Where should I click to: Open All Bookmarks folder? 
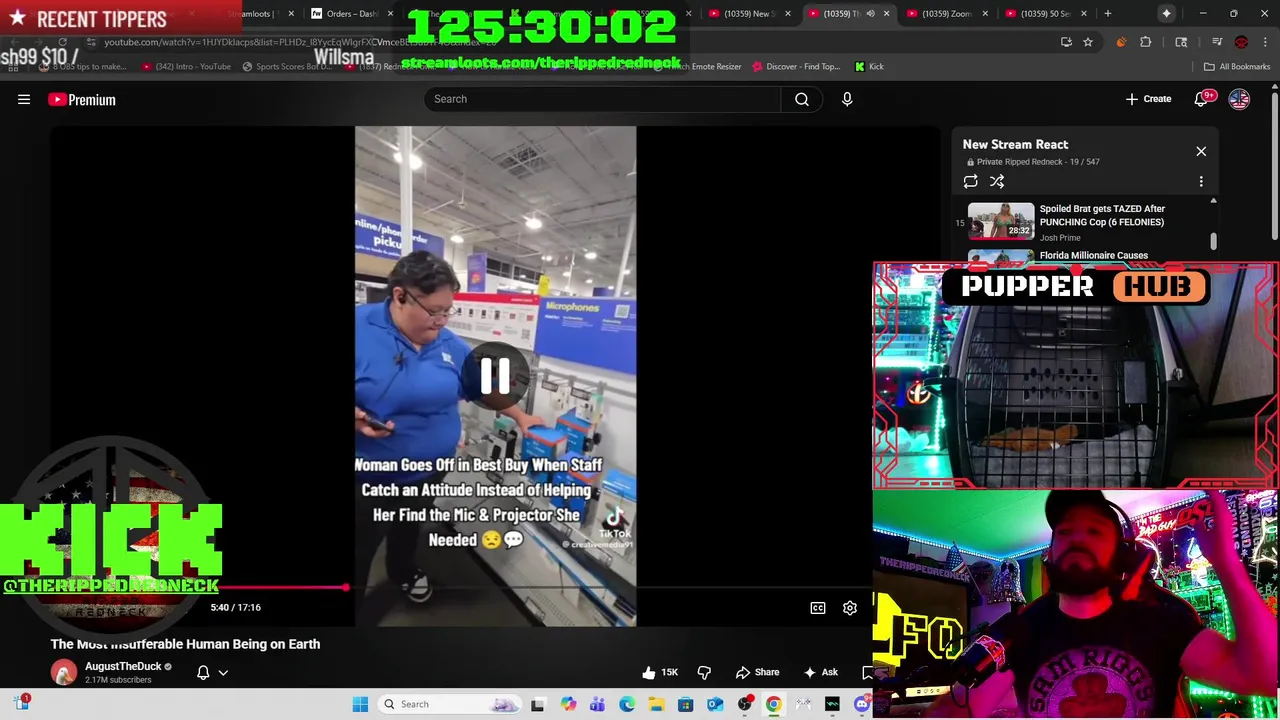[1237, 66]
